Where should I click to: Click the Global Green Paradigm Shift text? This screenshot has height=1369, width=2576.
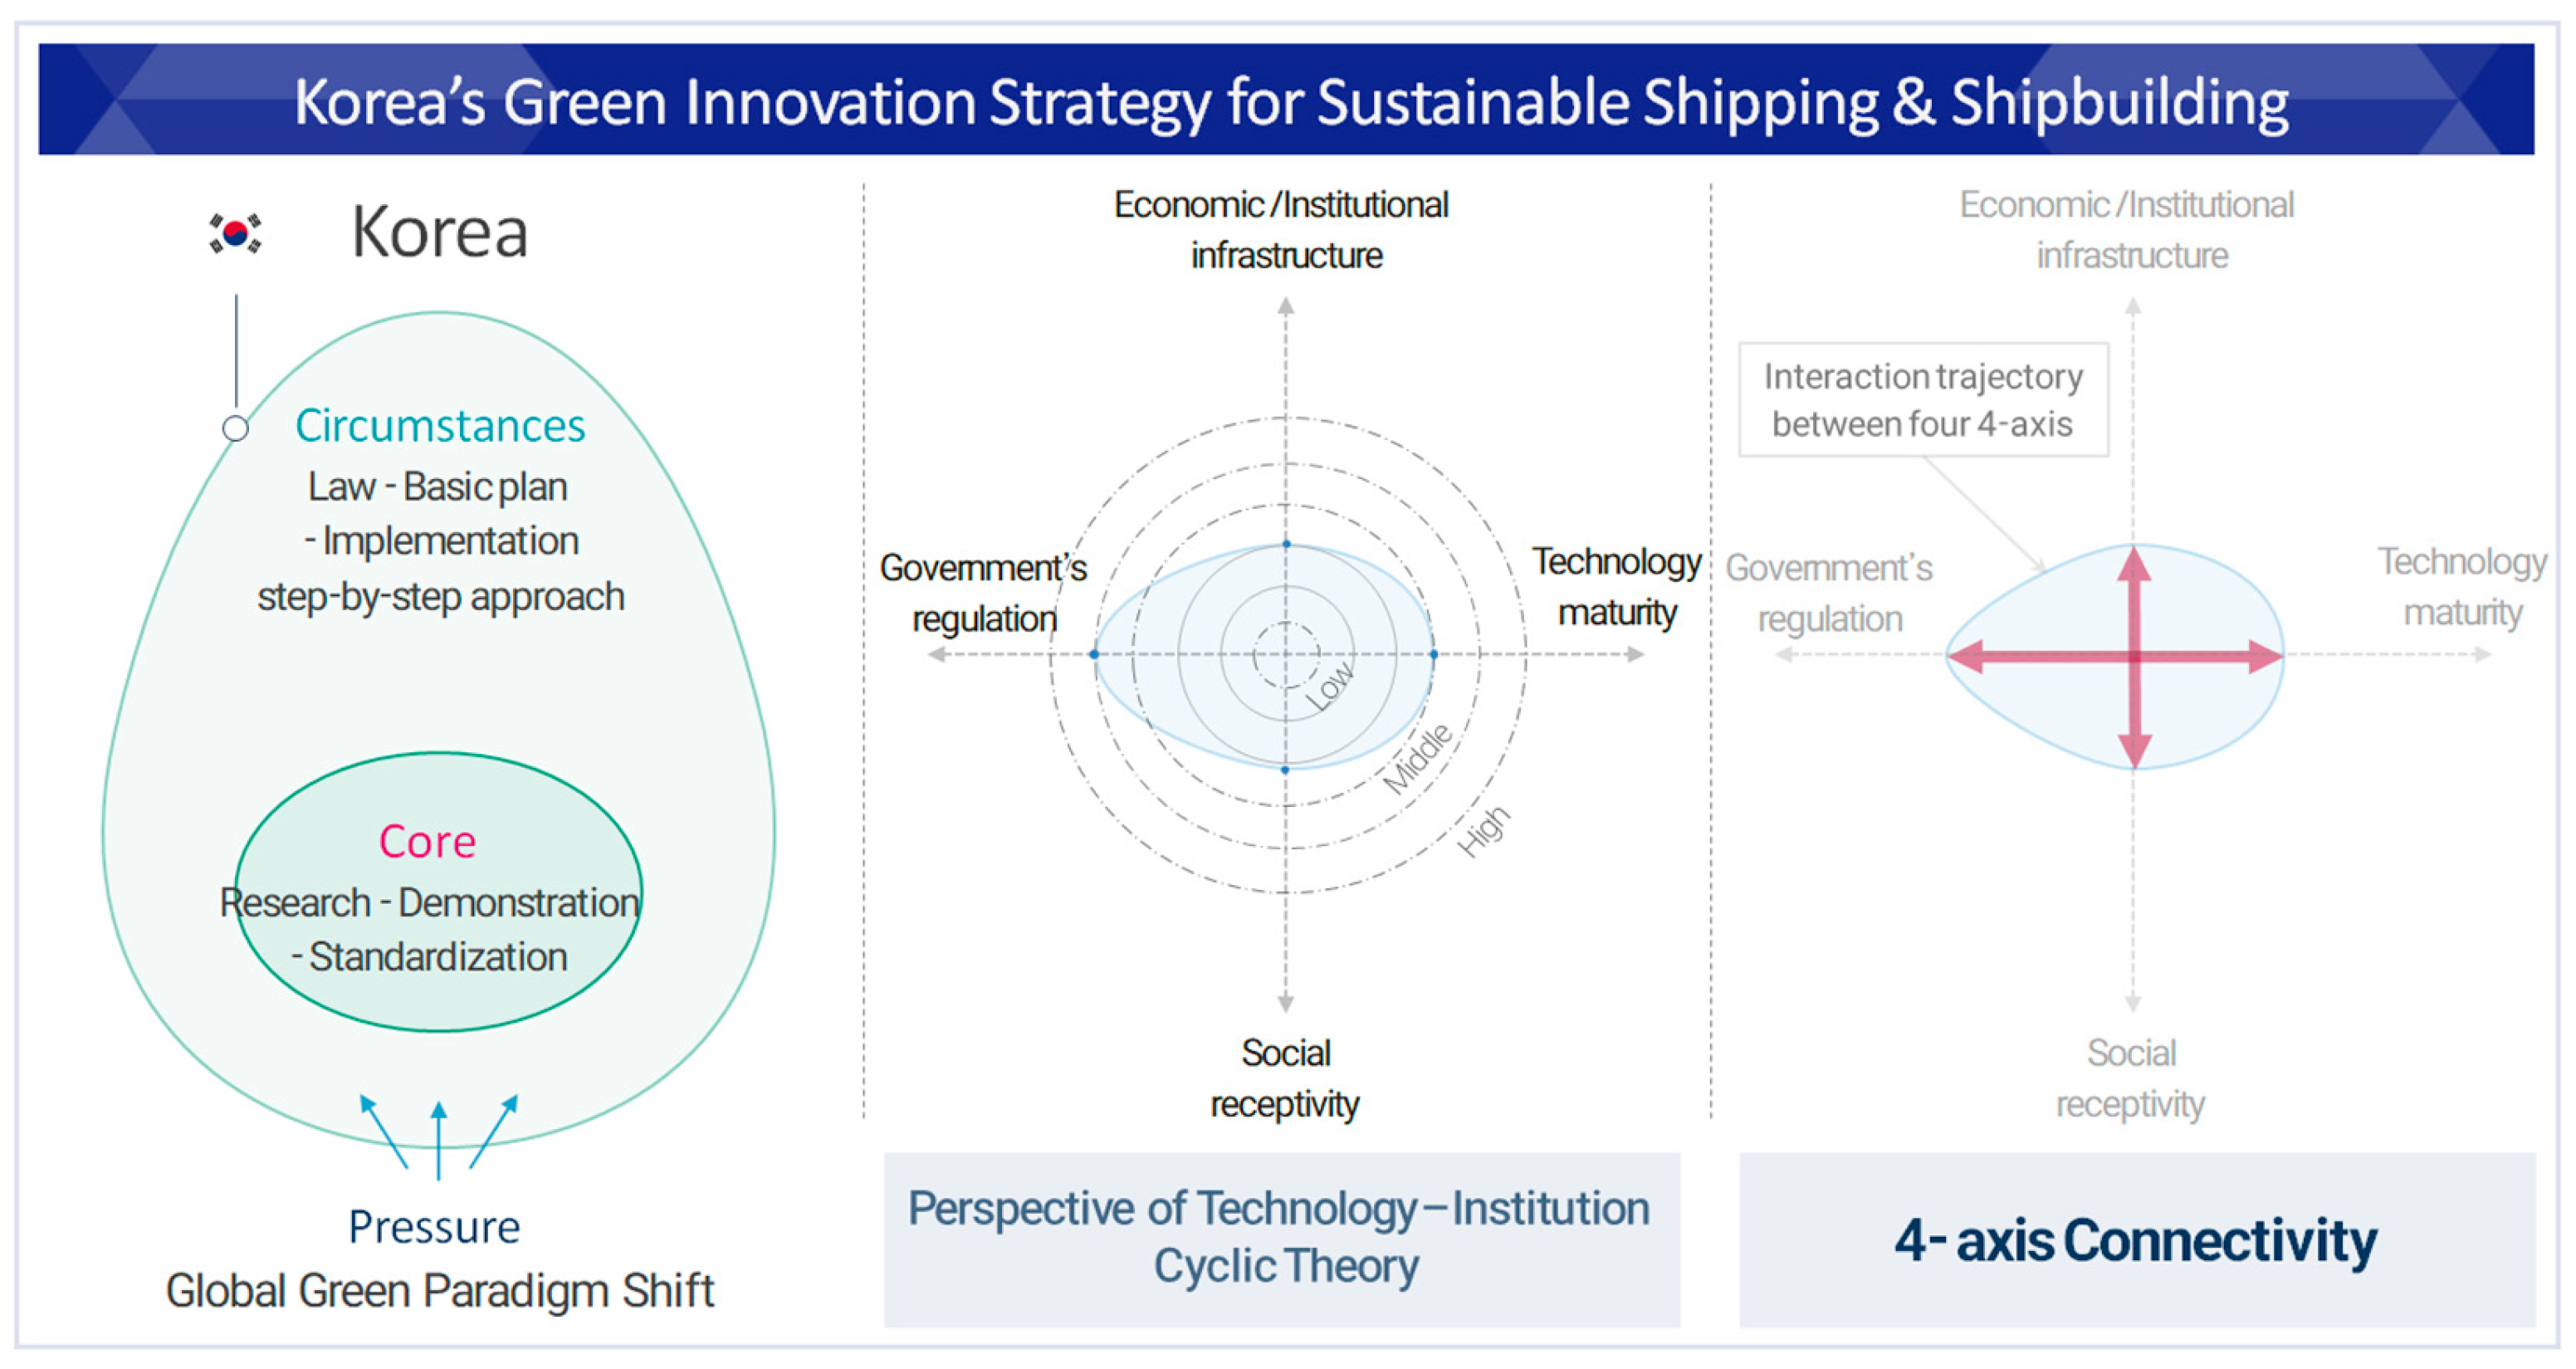tap(440, 1291)
